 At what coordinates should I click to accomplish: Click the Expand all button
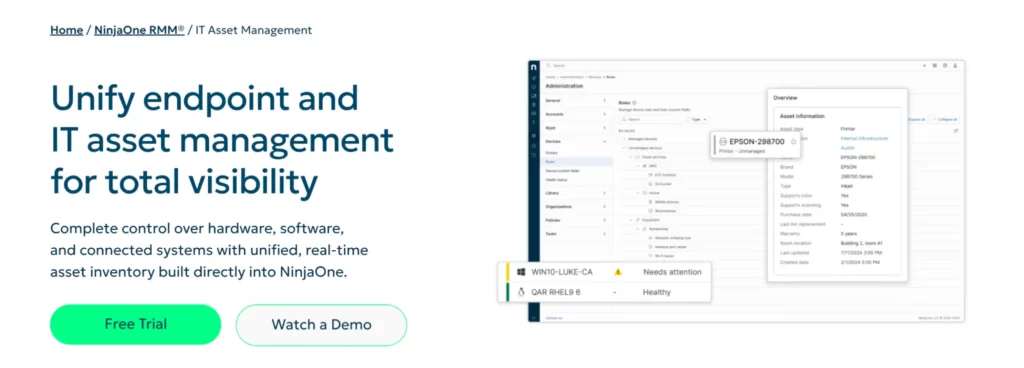[917, 119]
